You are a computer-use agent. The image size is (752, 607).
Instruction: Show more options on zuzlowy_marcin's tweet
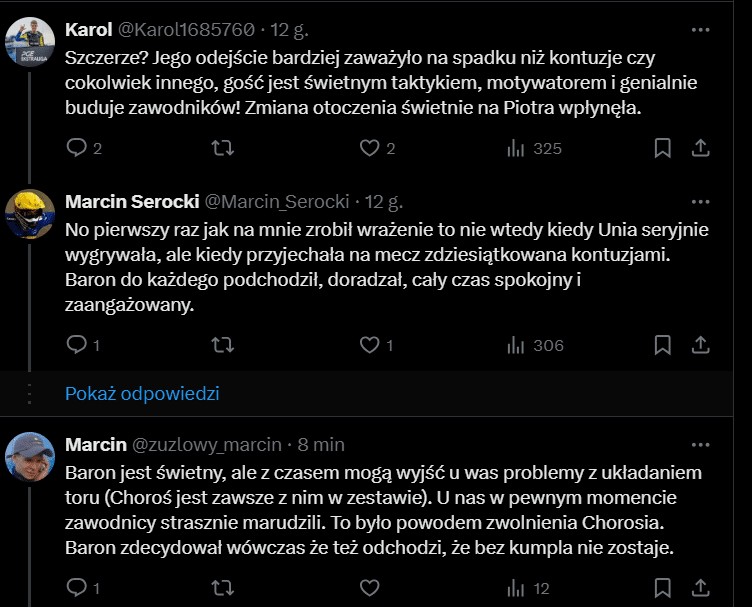pyautogui.click(x=701, y=443)
